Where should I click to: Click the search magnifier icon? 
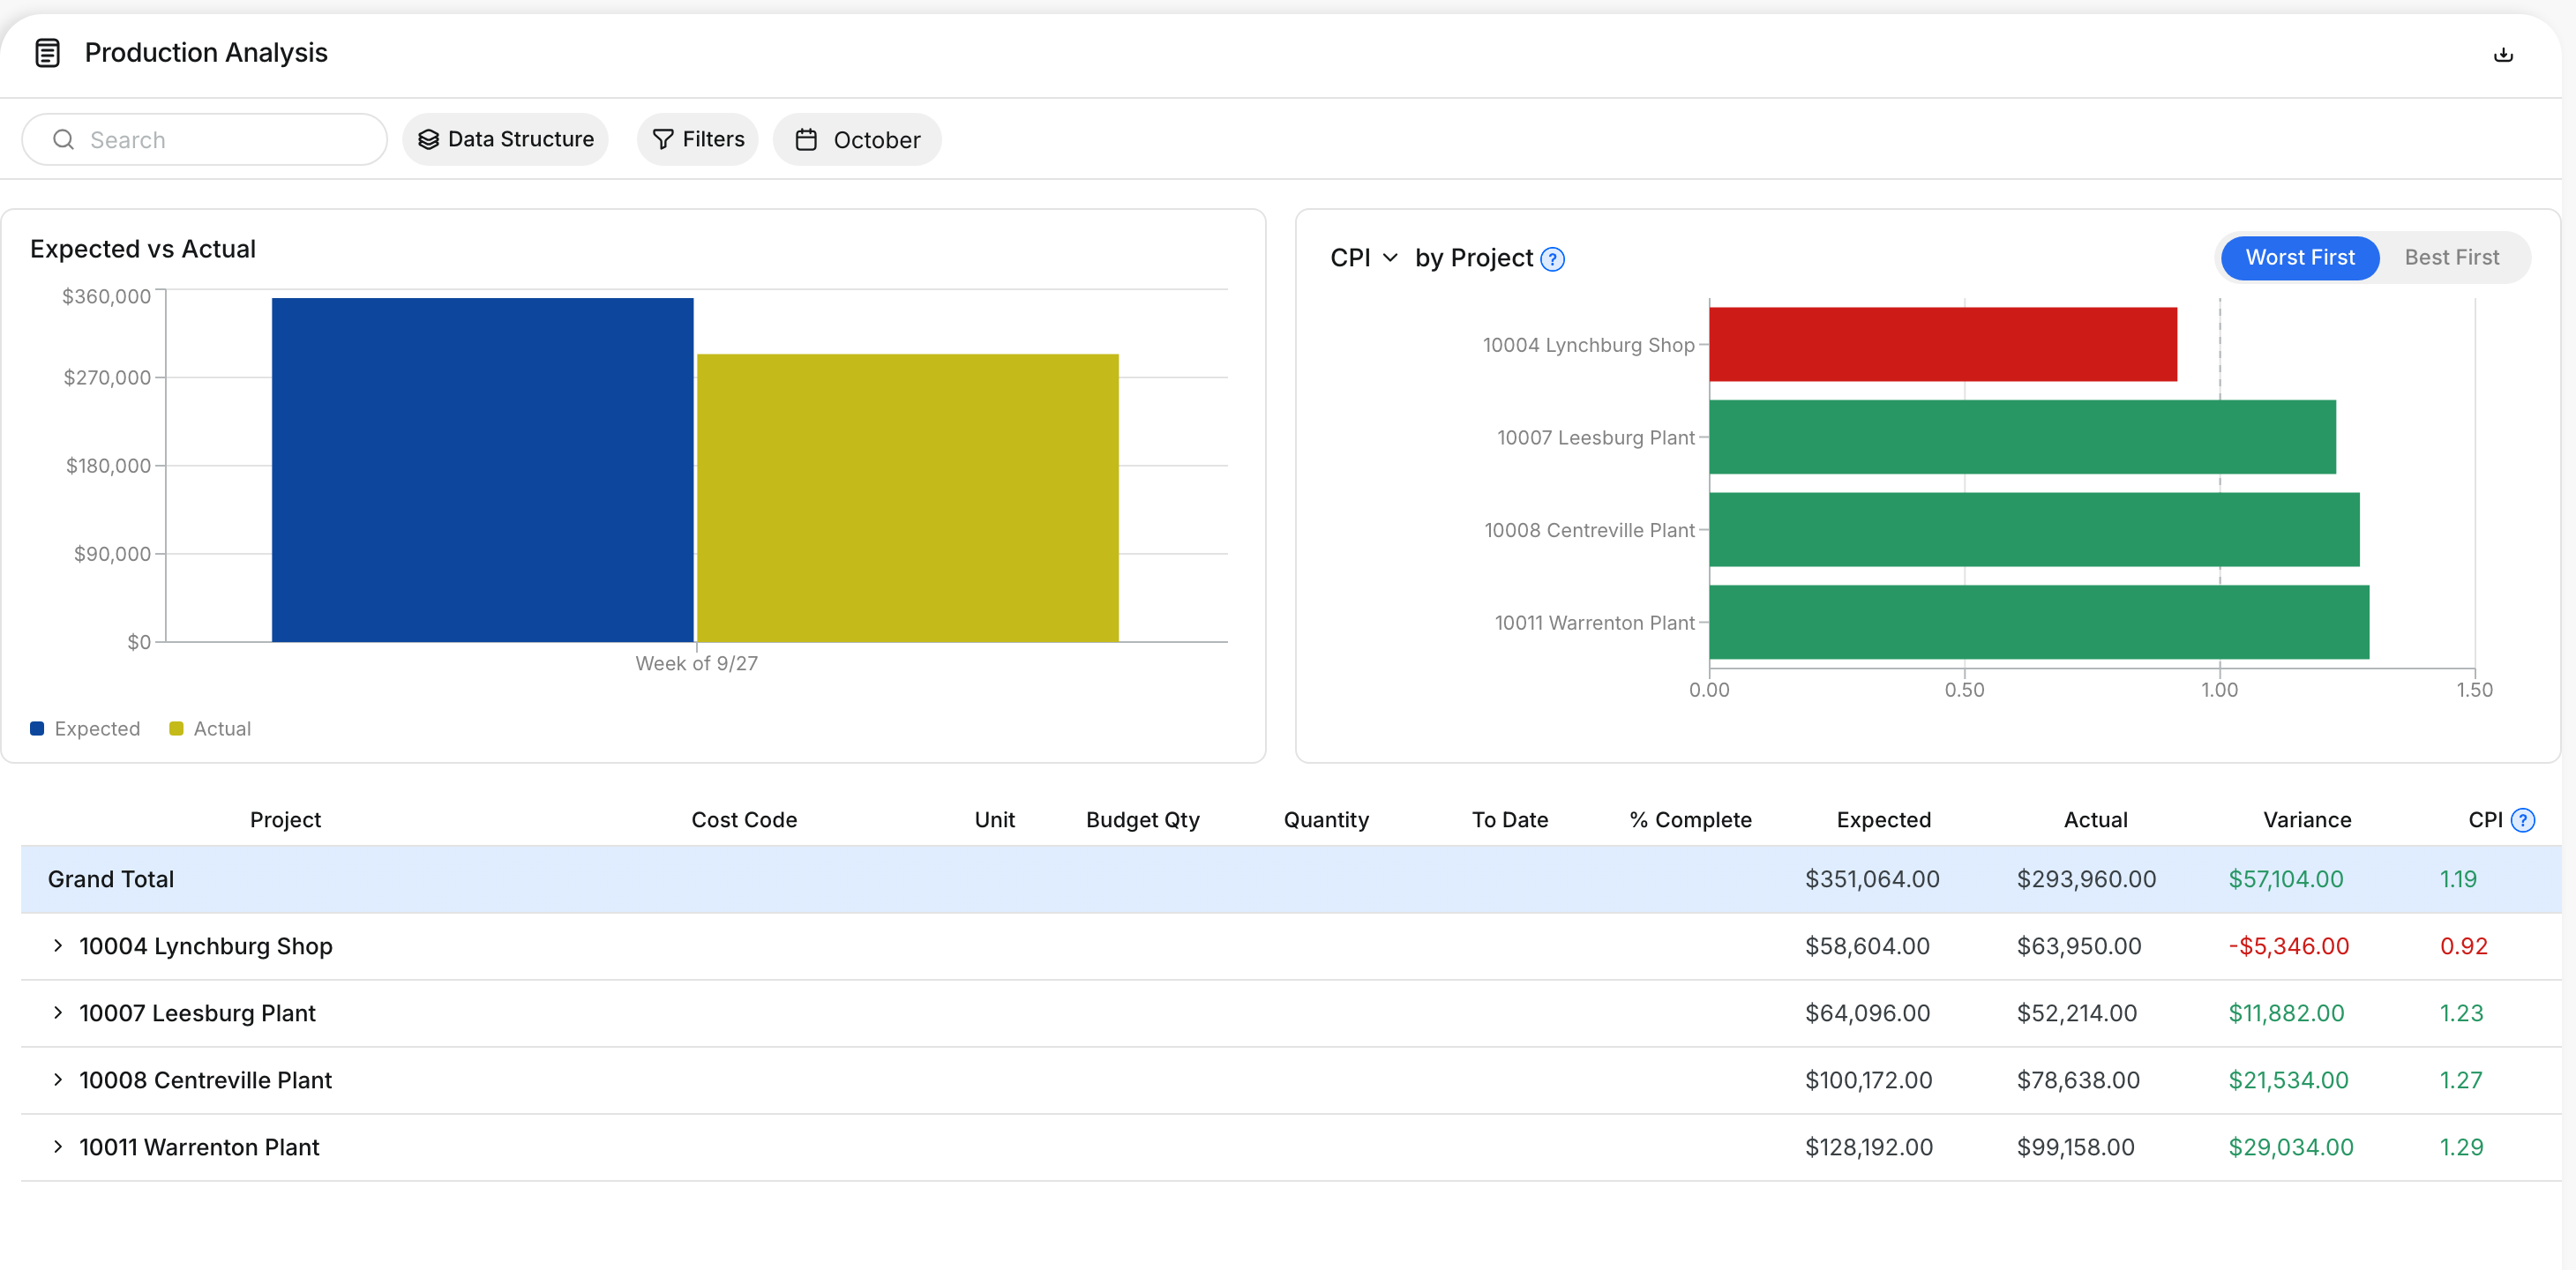point(63,139)
